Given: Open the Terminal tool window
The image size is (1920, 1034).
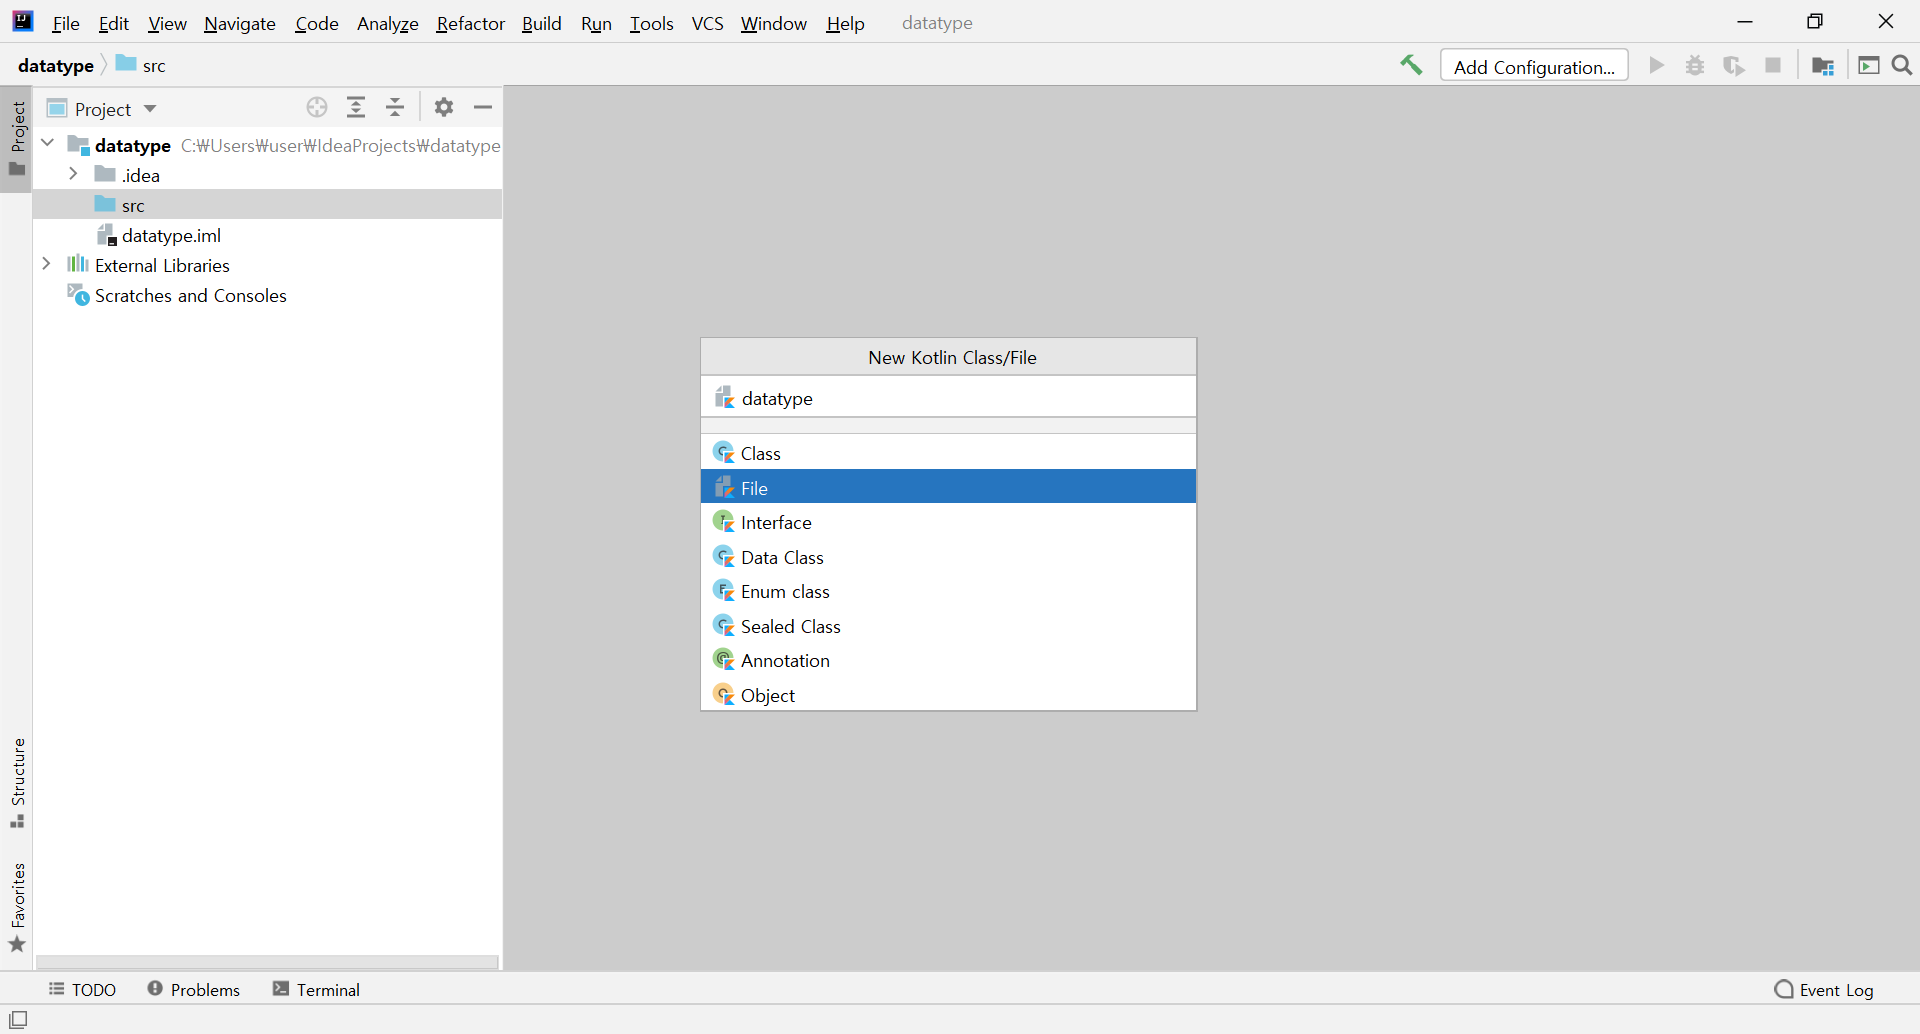Looking at the screenshot, I should pos(316,990).
